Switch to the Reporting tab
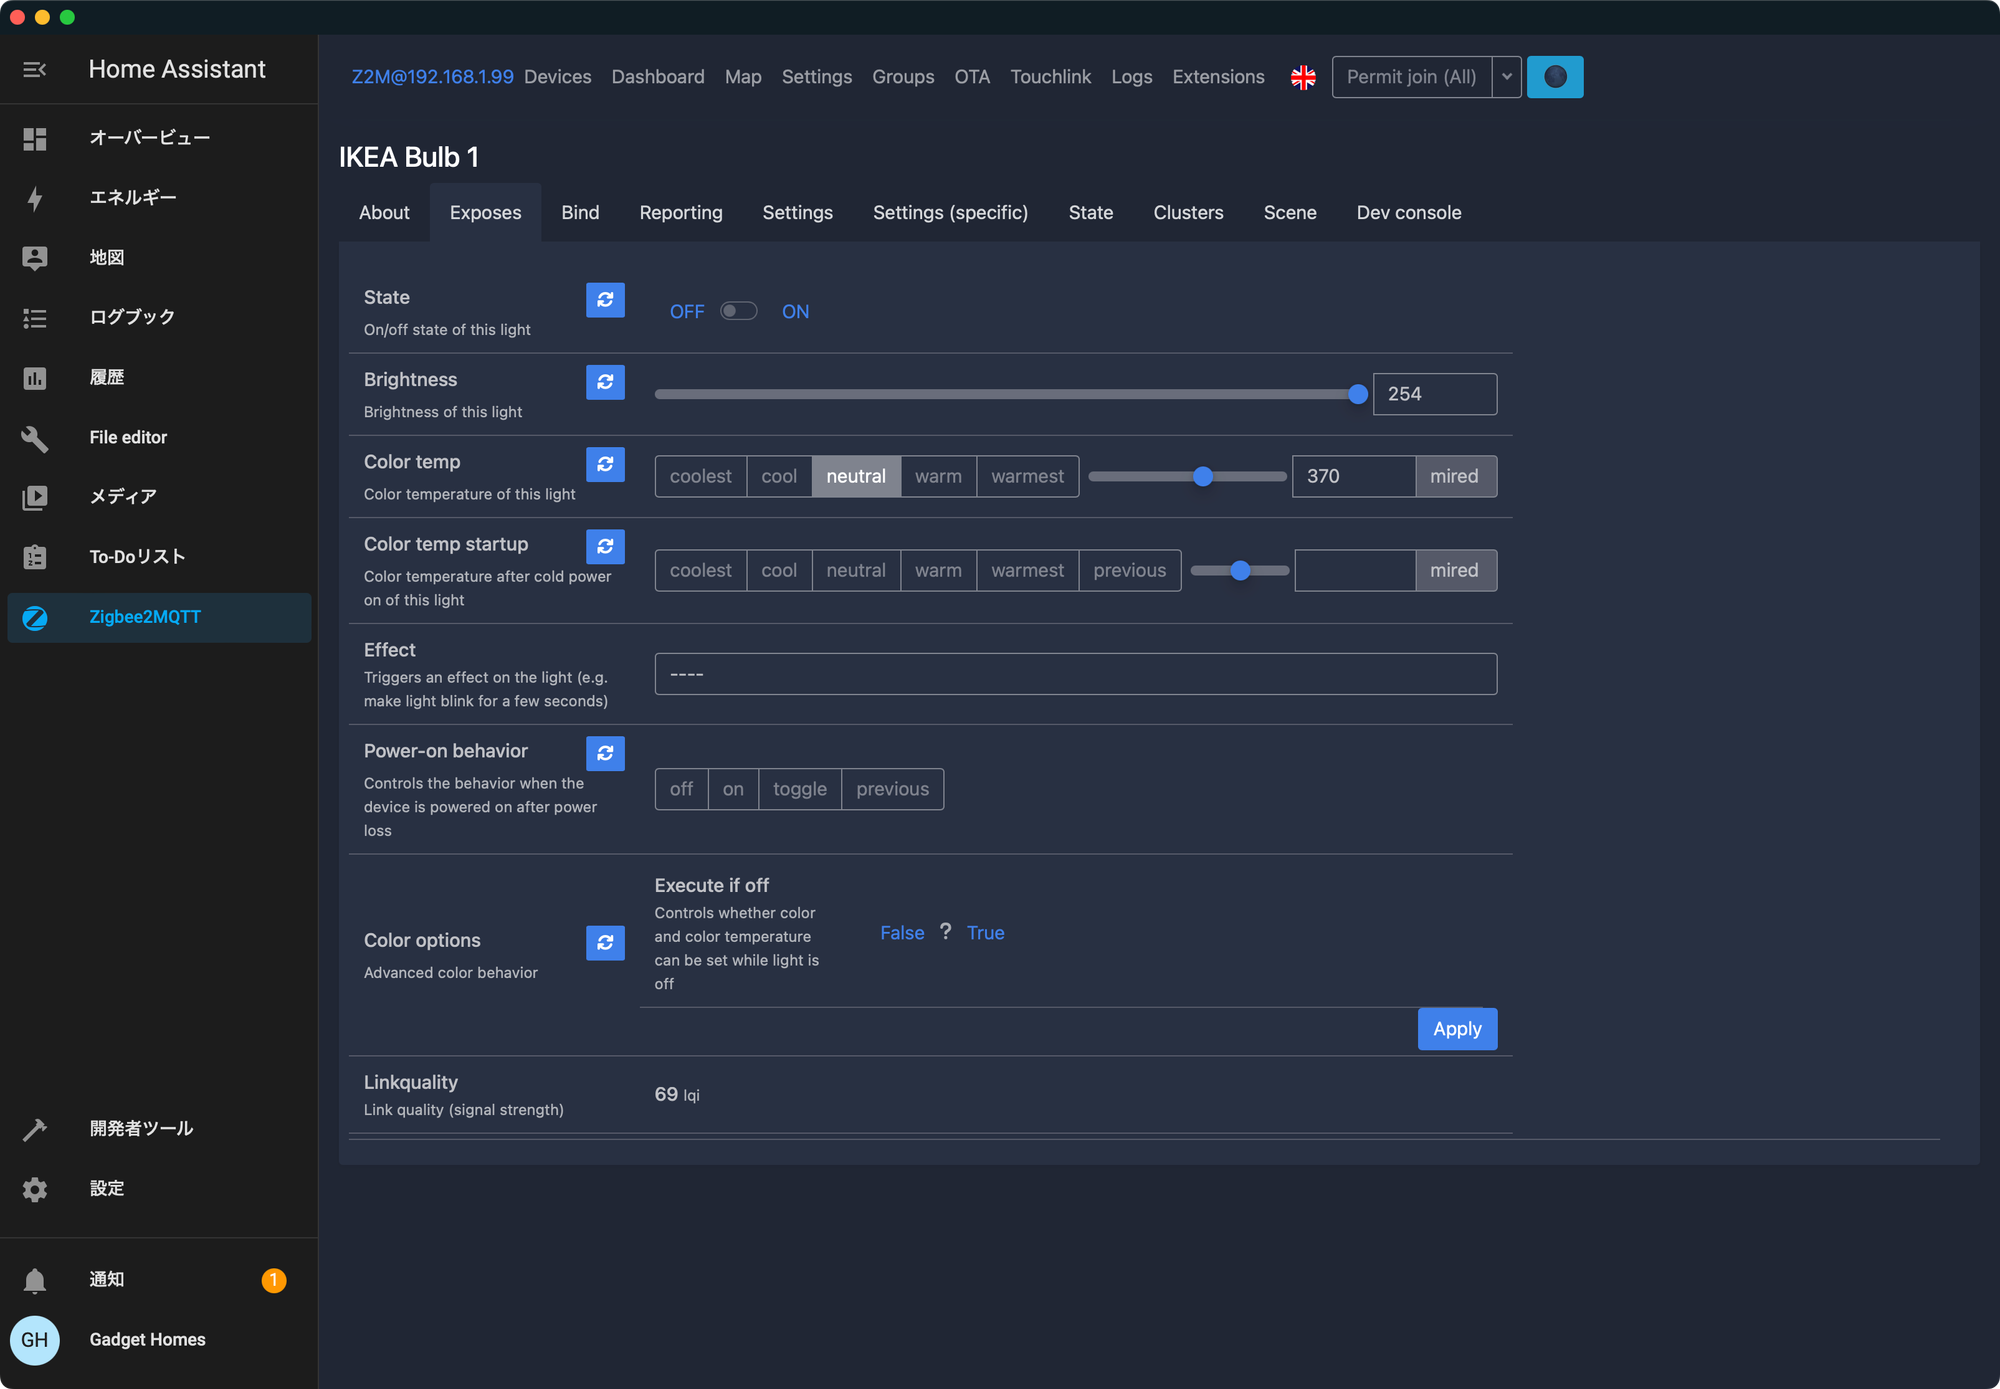Viewport: 2000px width, 1389px height. pyautogui.click(x=681, y=212)
